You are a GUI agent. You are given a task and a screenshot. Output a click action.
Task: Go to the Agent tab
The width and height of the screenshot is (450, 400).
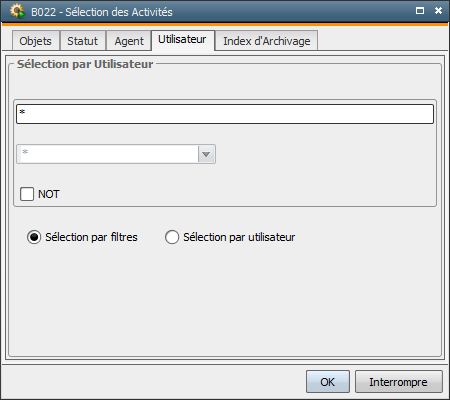[x=129, y=41]
